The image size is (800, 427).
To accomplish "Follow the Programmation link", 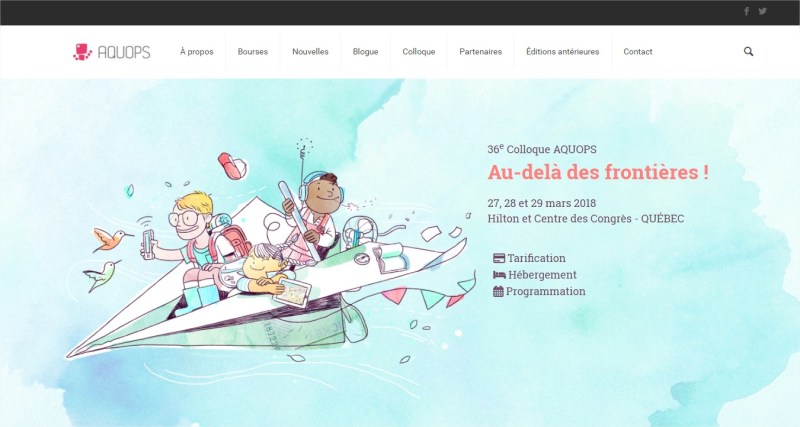I will point(545,291).
